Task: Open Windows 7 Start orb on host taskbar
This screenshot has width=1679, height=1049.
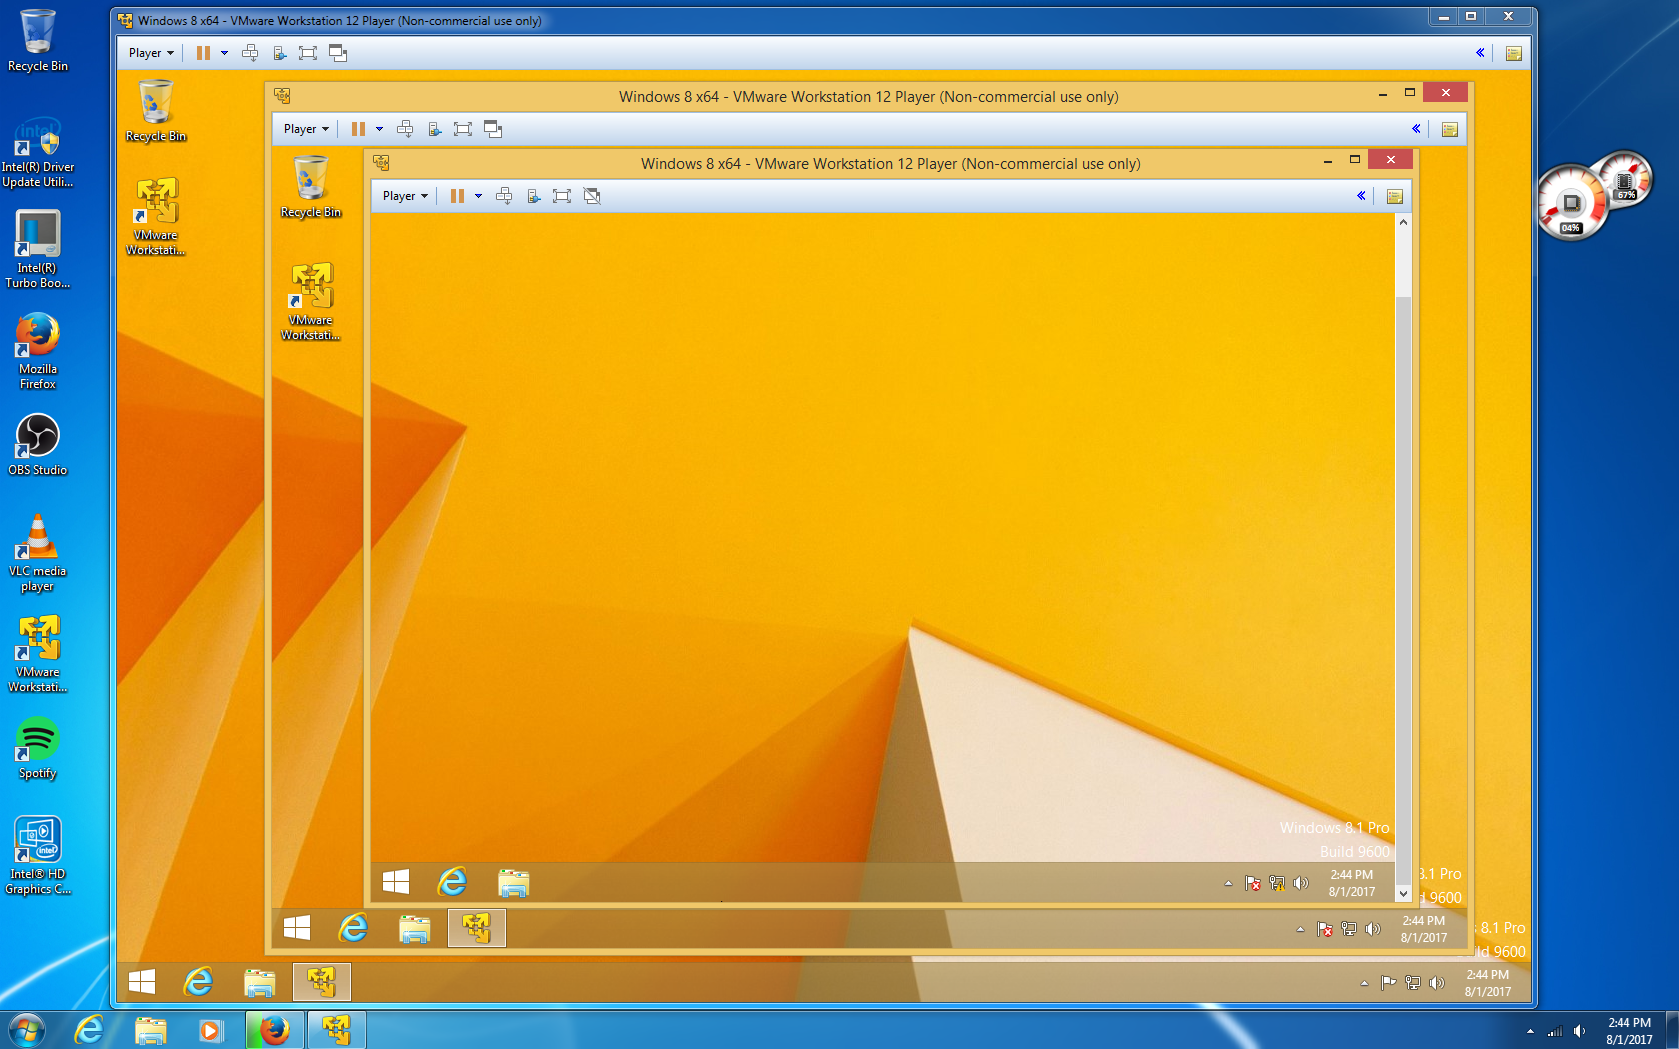Action: pos(26,1029)
